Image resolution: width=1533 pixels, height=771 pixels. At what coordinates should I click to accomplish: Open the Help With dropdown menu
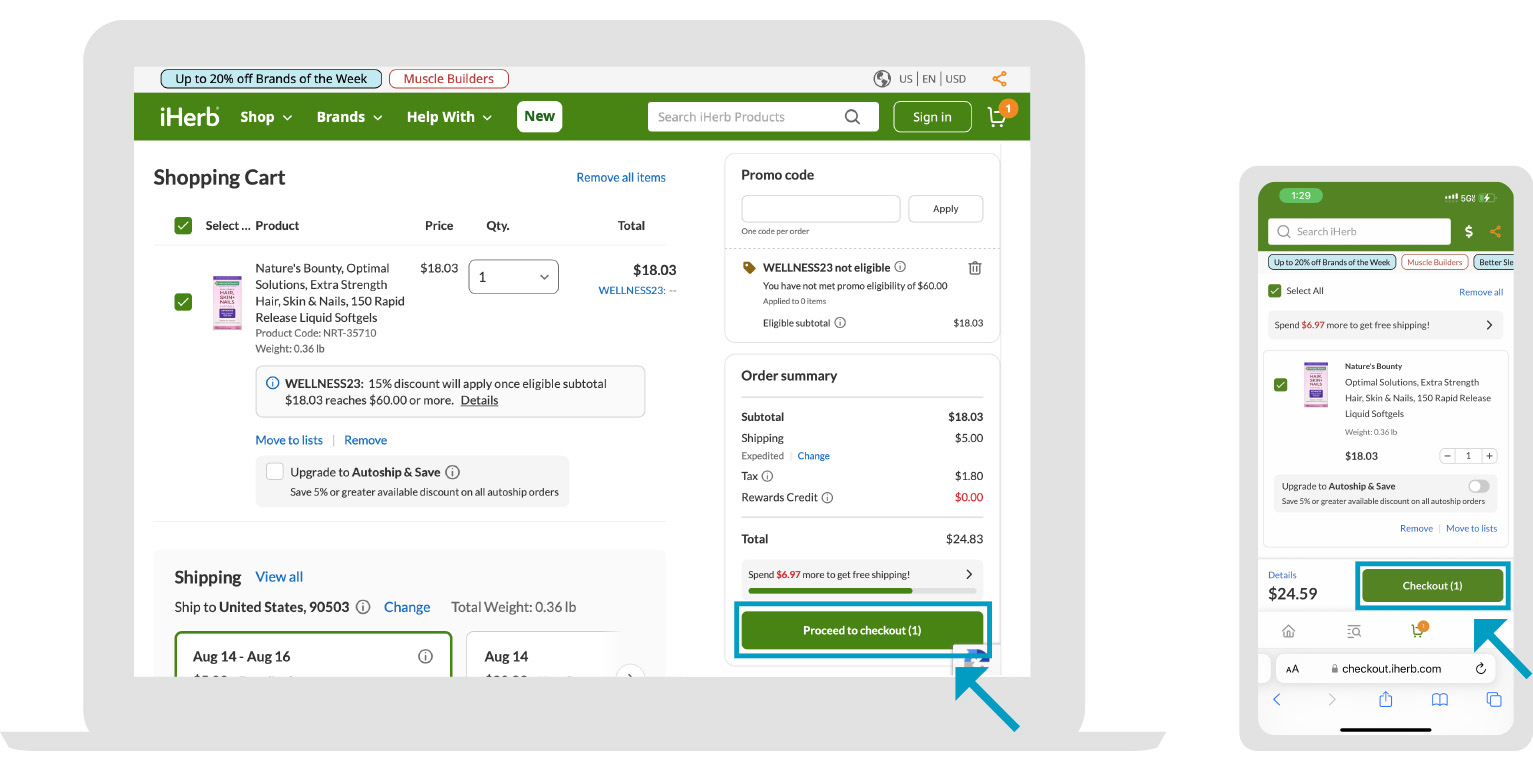(x=450, y=117)
